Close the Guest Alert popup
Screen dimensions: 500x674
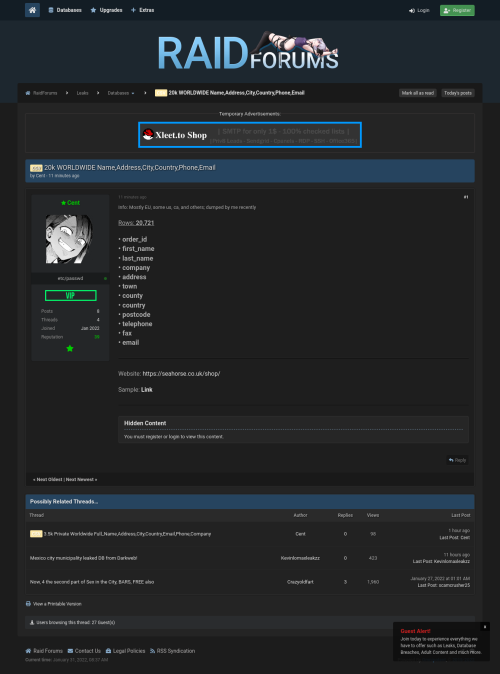pyautogui.click(x=485, y=627)
